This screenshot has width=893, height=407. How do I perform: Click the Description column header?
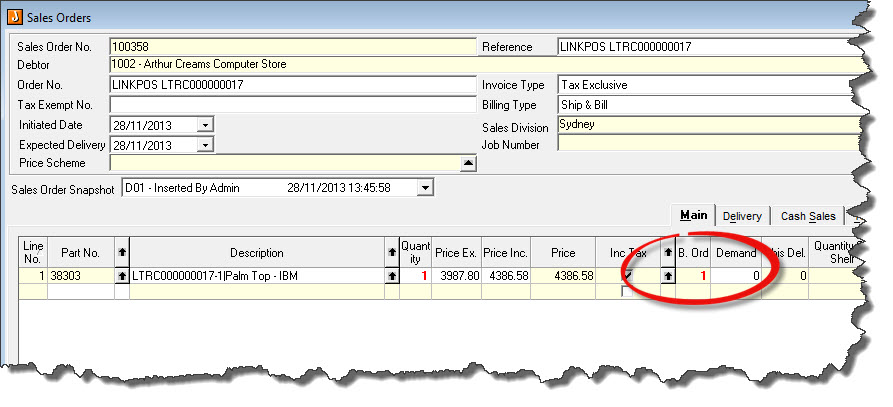pos(257,253)
